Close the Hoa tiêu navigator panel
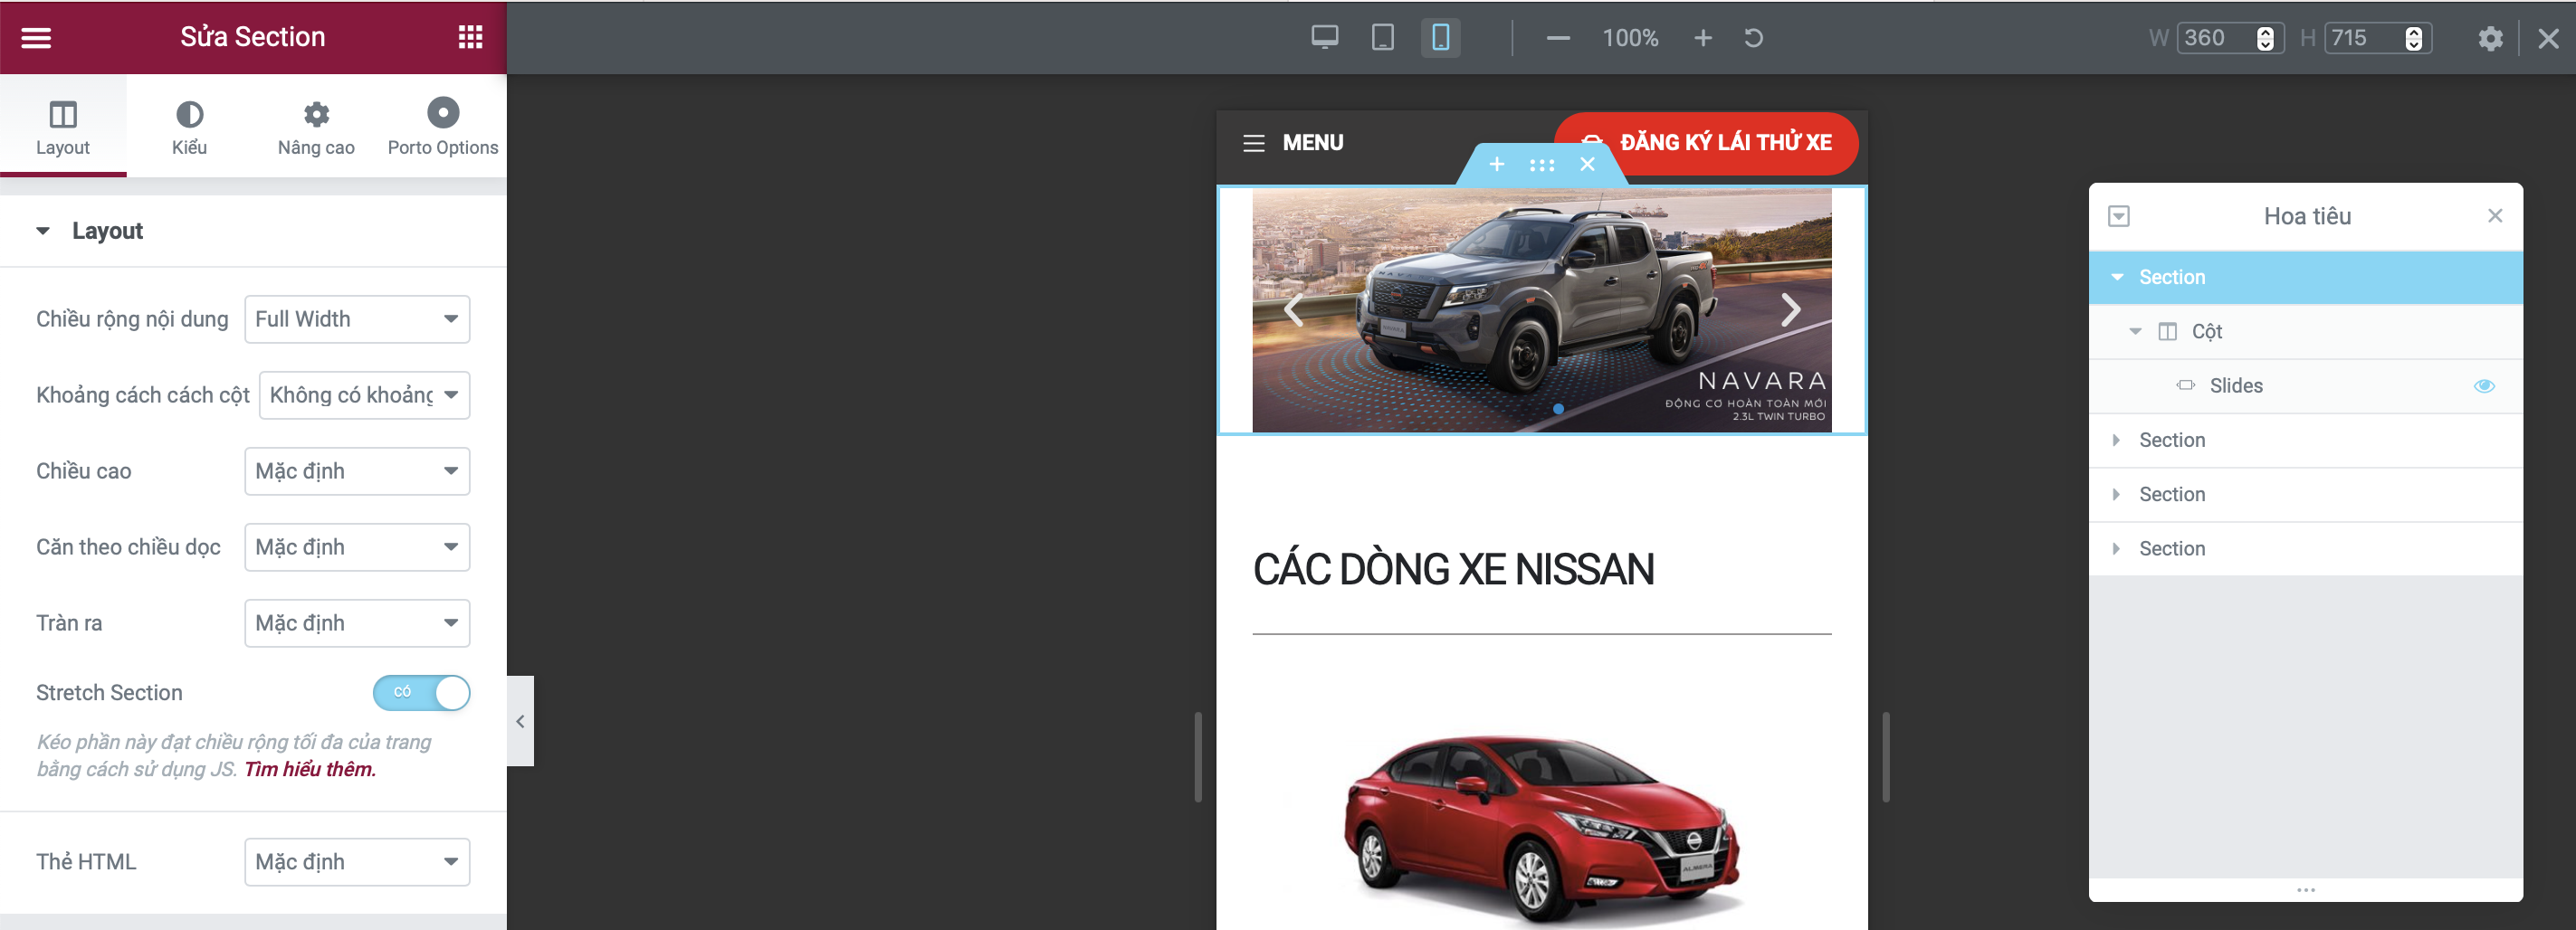Image resolution: width=2576 pixels, height=930 pixels. (x=2494, y=216)
